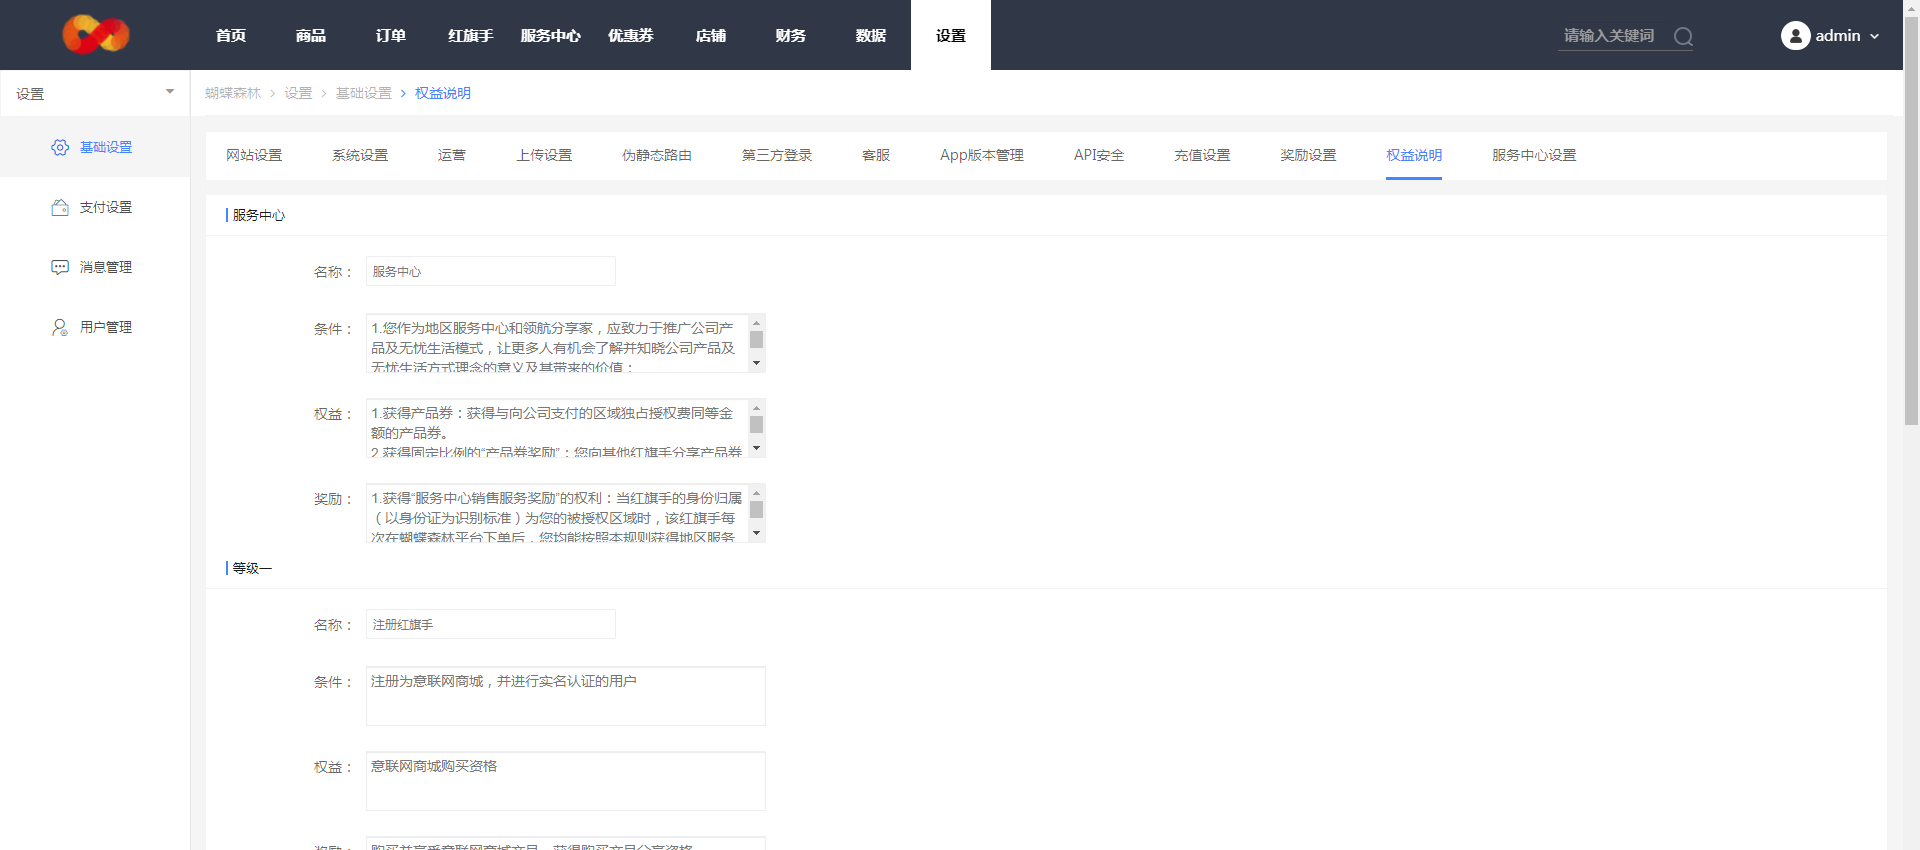Switch to the 运营 tab

tap(452, 155)
